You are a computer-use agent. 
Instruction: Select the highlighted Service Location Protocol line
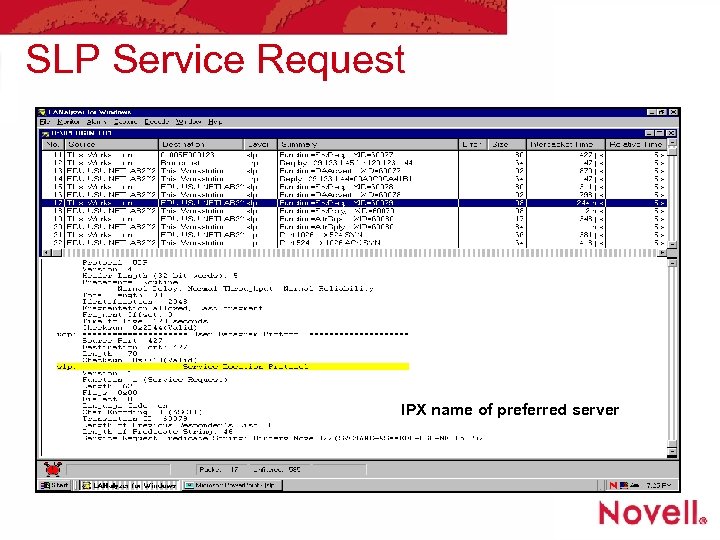(x=232, y=366)
